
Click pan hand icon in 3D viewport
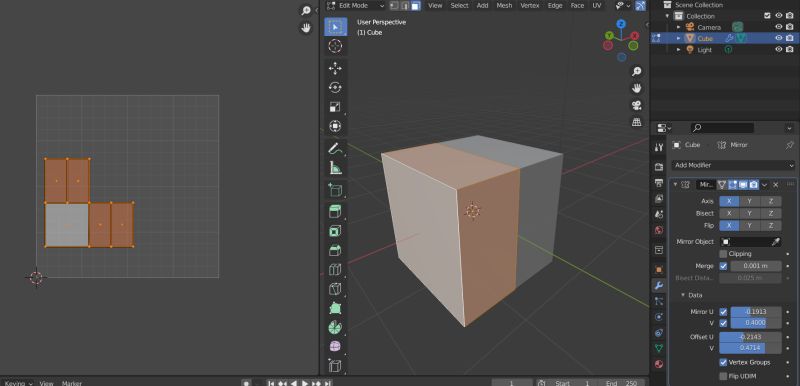pyautogui.click(x=637, y=88)
